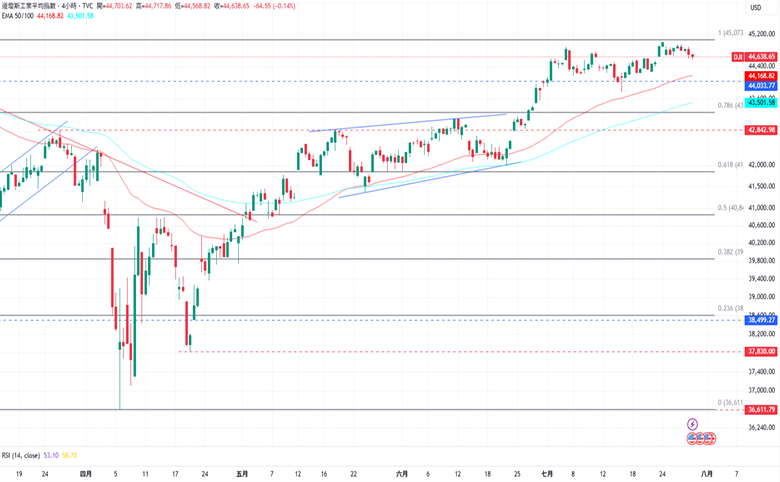Select the EMA 50/100 indicator legend
The image size is (780, 482).
click(x=17, y=16)
